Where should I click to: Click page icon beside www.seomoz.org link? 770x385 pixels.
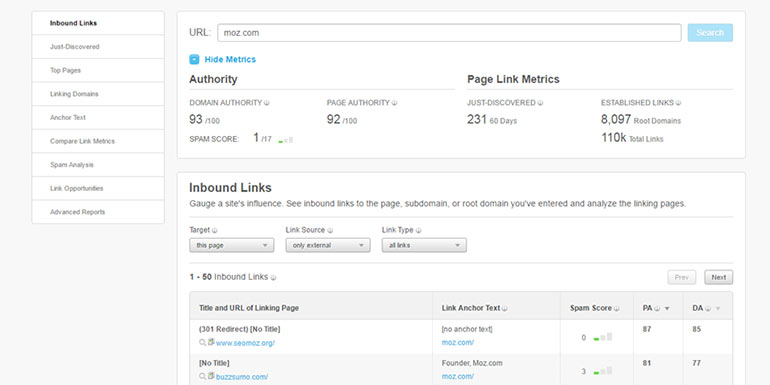211,342
